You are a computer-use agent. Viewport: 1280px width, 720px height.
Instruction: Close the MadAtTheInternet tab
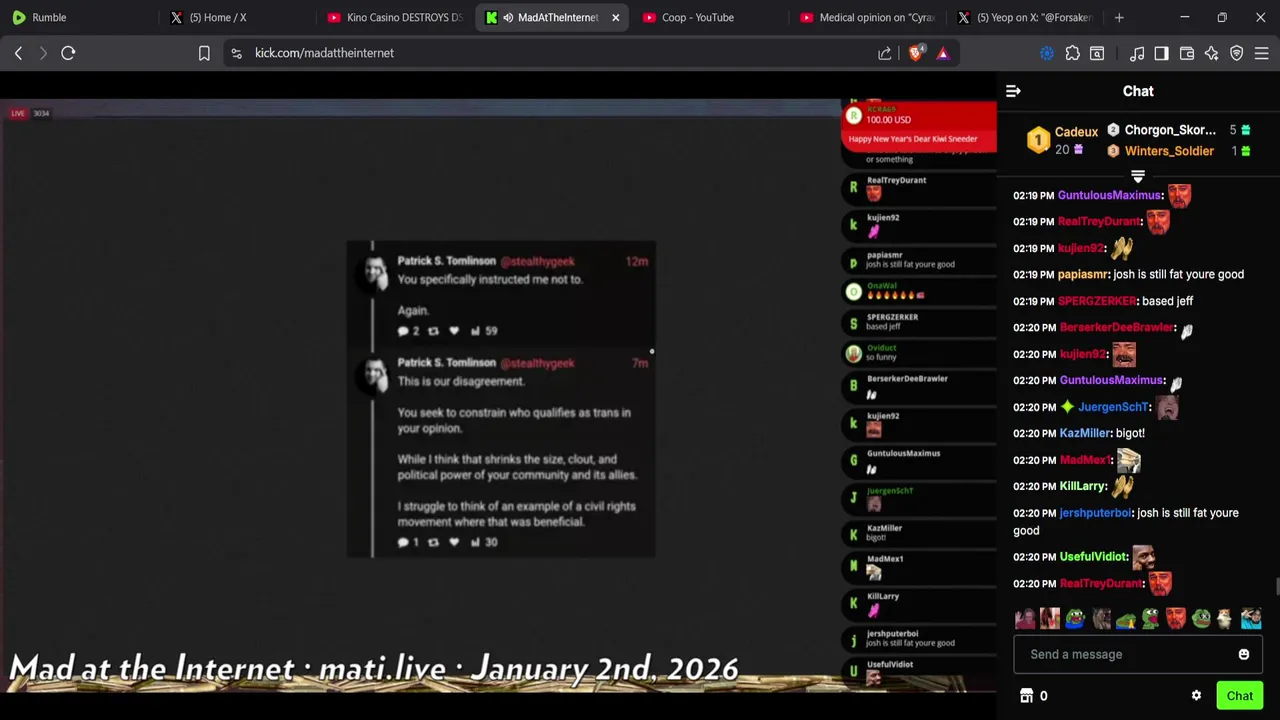615,17
